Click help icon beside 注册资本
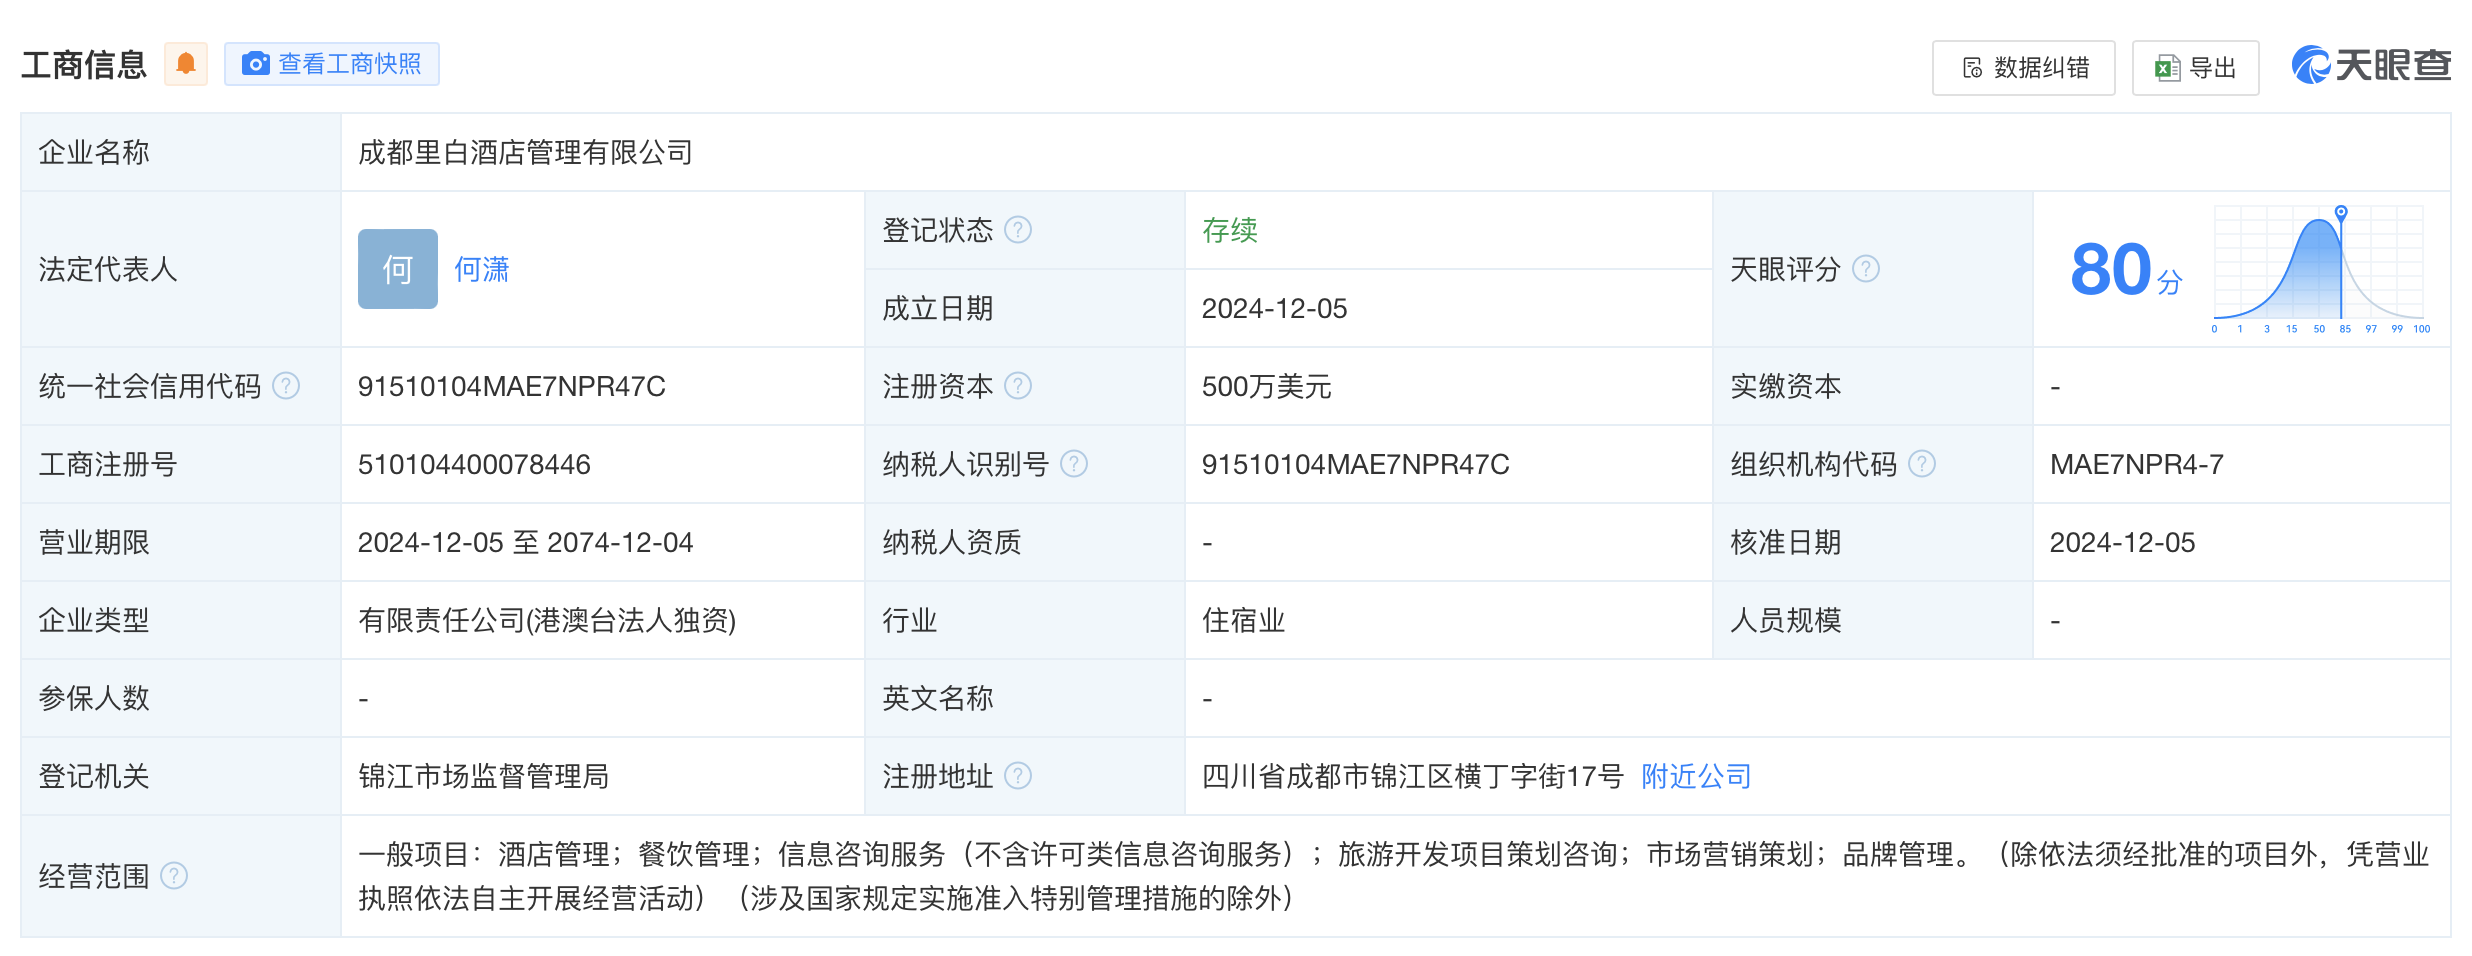Viewport: 2472px width, 956px height. pyautogui.click(x=1018, y=386)
